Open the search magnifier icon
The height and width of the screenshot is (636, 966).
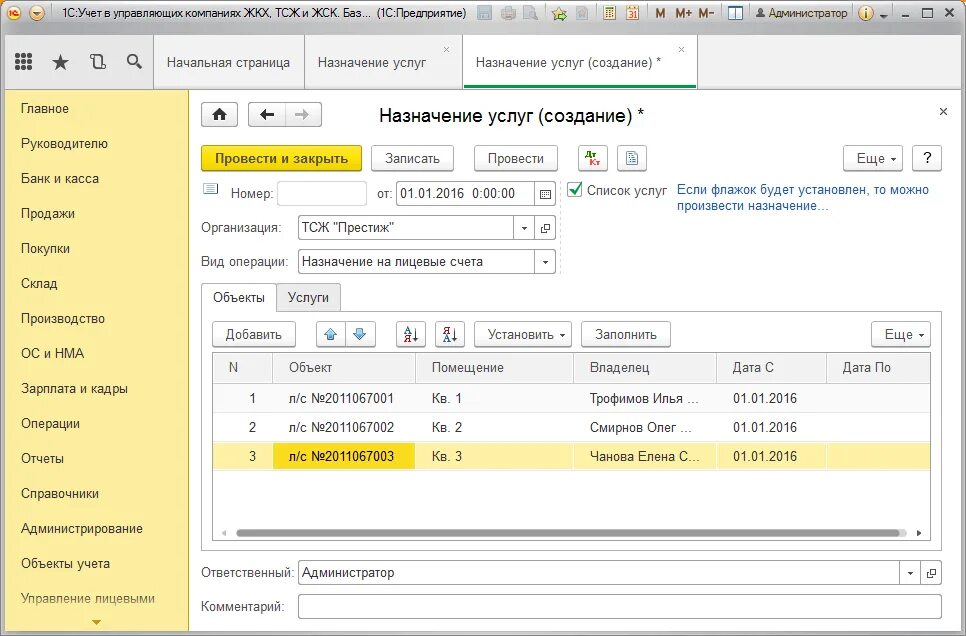pyautogui.click(x=134, y=62)
